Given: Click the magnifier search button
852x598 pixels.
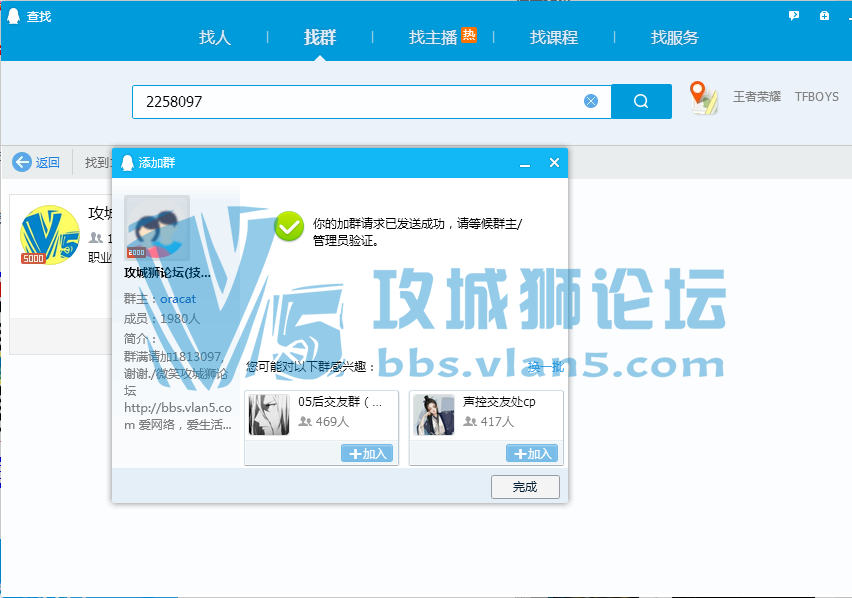Looking at the screenshot, I should click(x=641, y=101).
